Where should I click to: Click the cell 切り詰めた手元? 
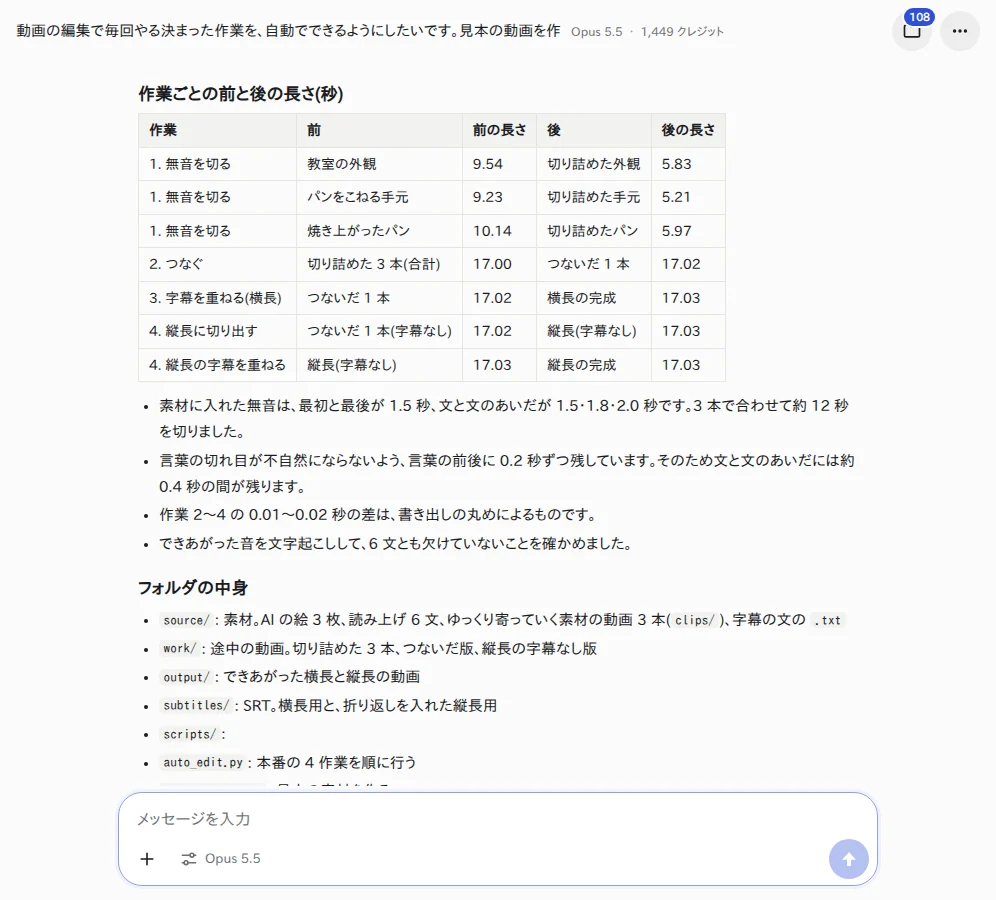593,197
